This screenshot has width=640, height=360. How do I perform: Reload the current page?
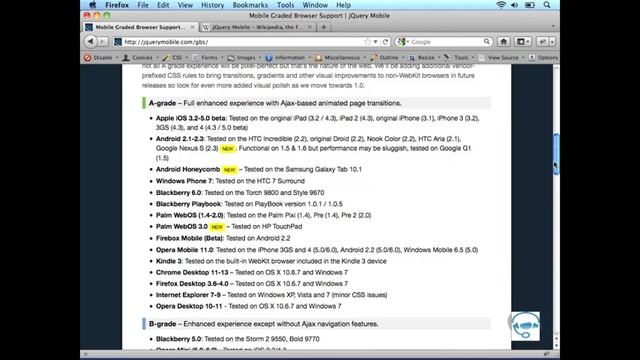click(x=385, y=42)
